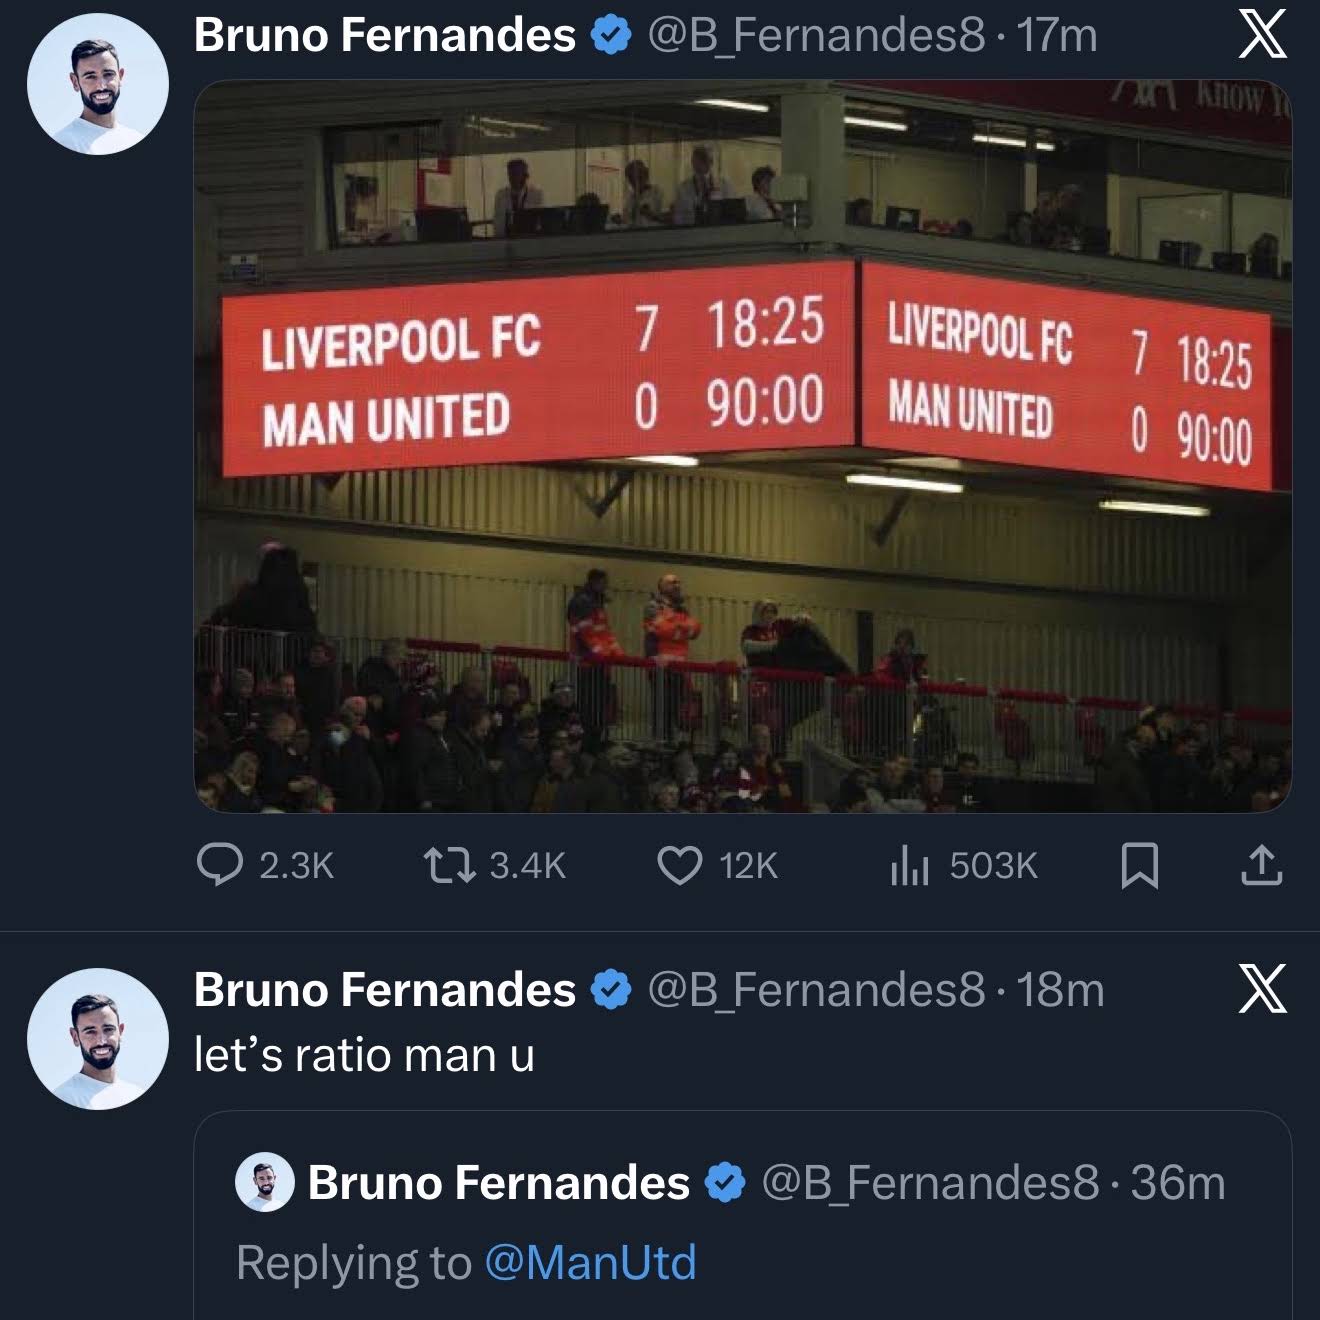This screenshot has width=1320, height=1320.
Task: Click the X logo on second tweet
Action: [1262, 989]
